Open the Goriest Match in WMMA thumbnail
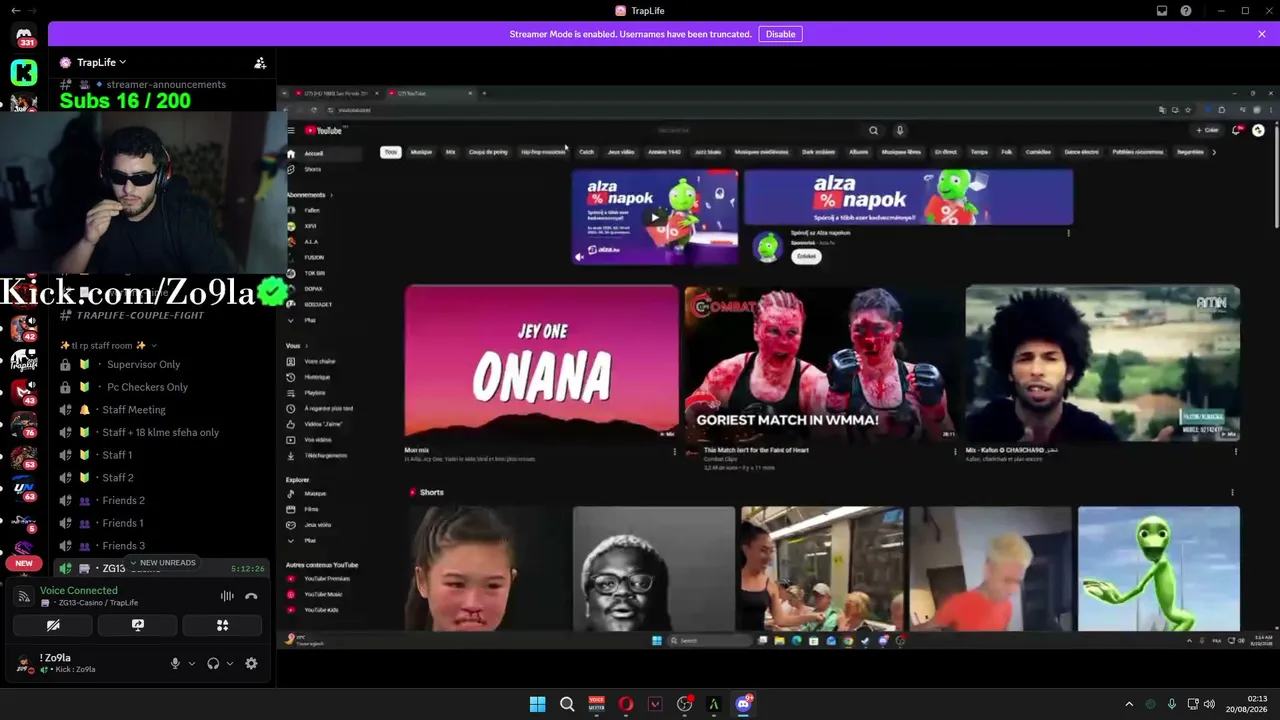1280x720 pixels. [x=821, y=363]
